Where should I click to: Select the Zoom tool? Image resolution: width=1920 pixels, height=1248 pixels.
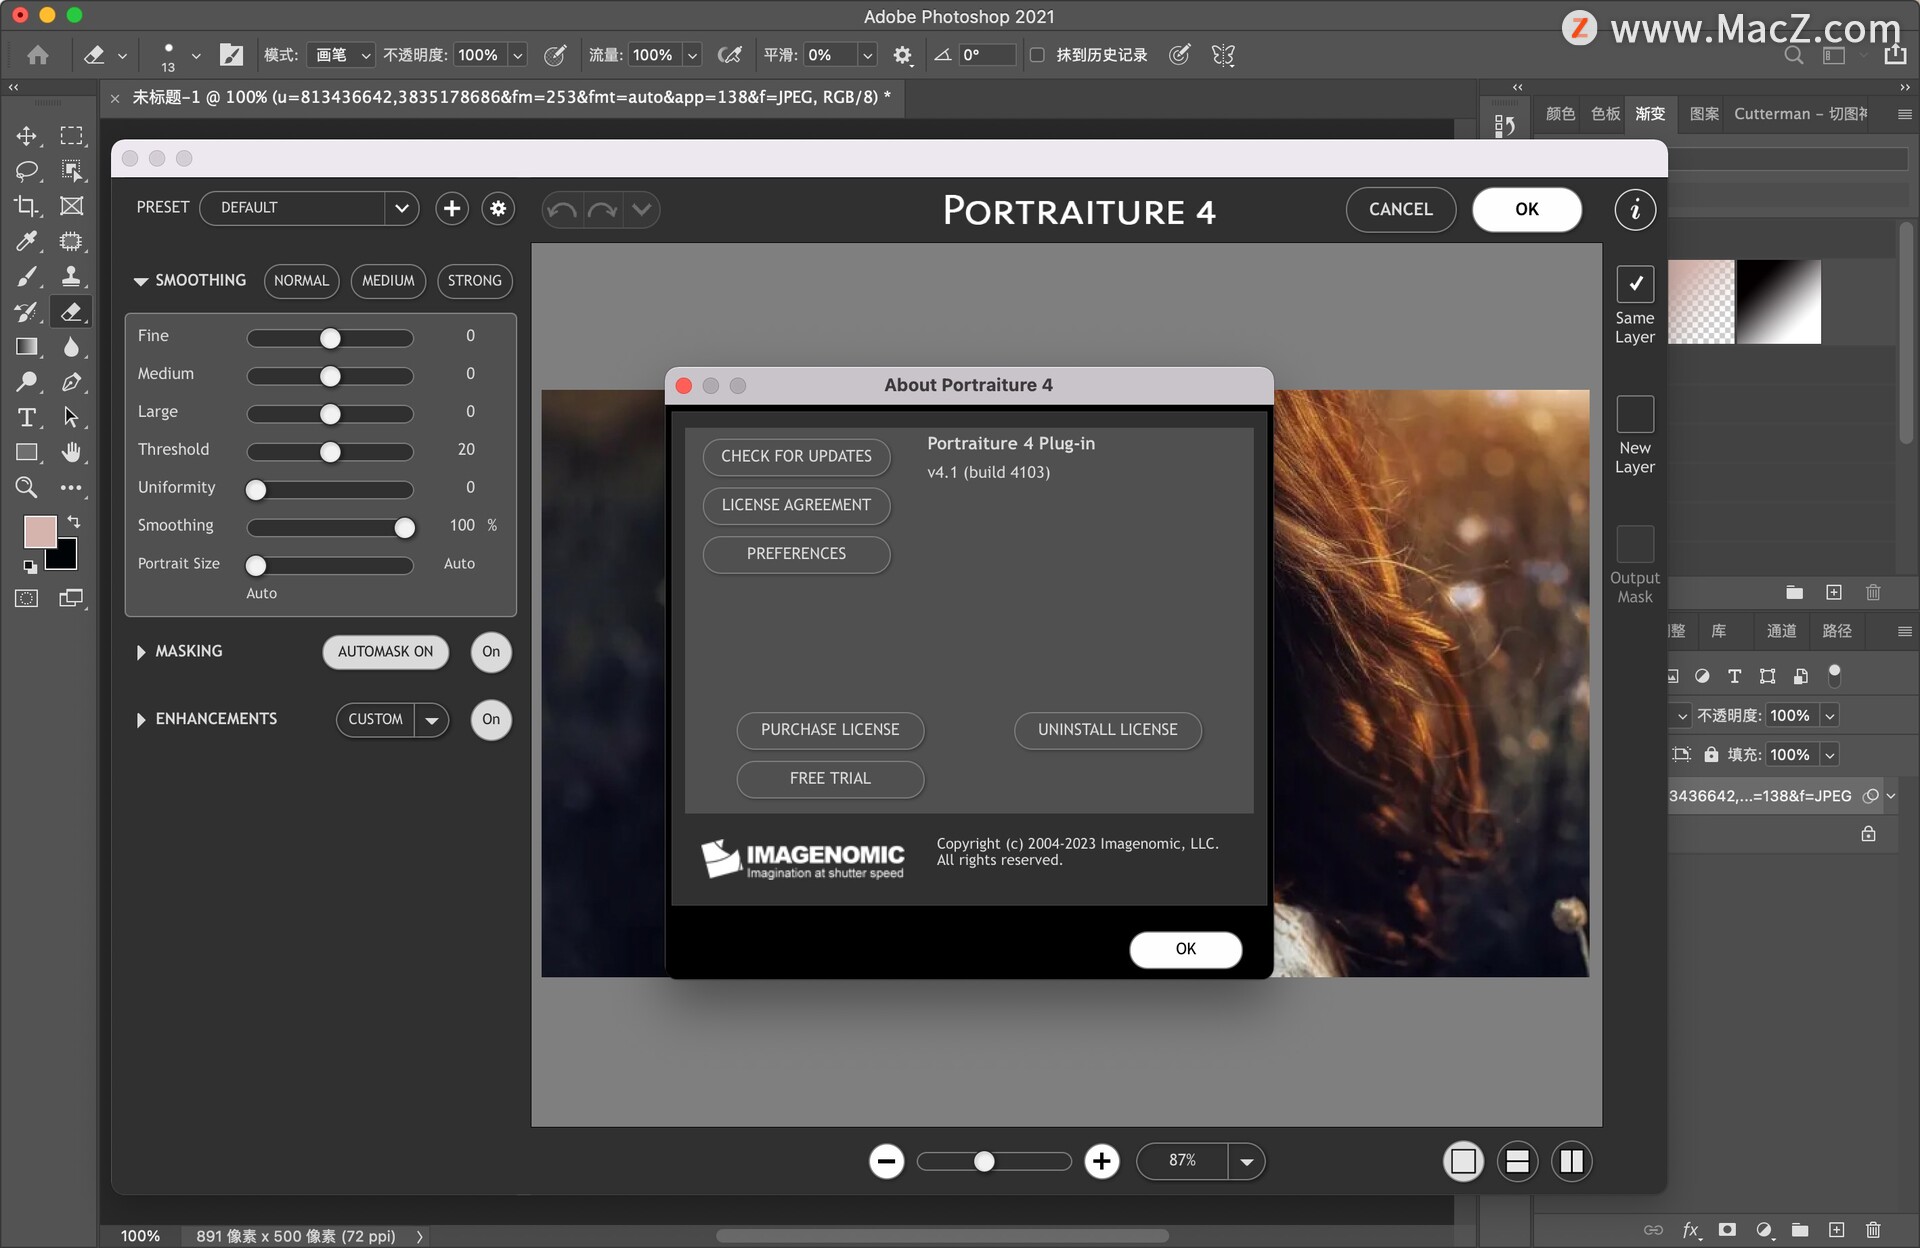27,488
